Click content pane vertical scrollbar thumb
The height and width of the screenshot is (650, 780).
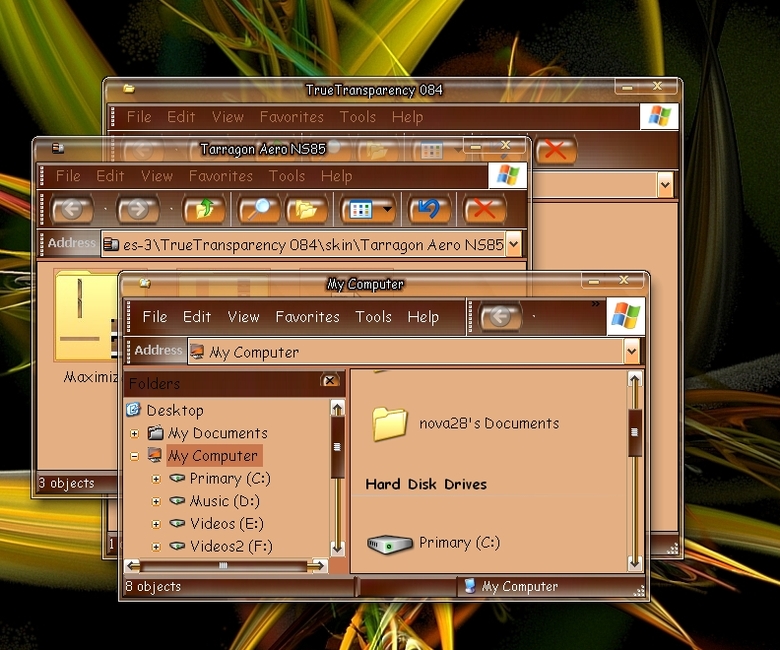[x=635, y=432]
